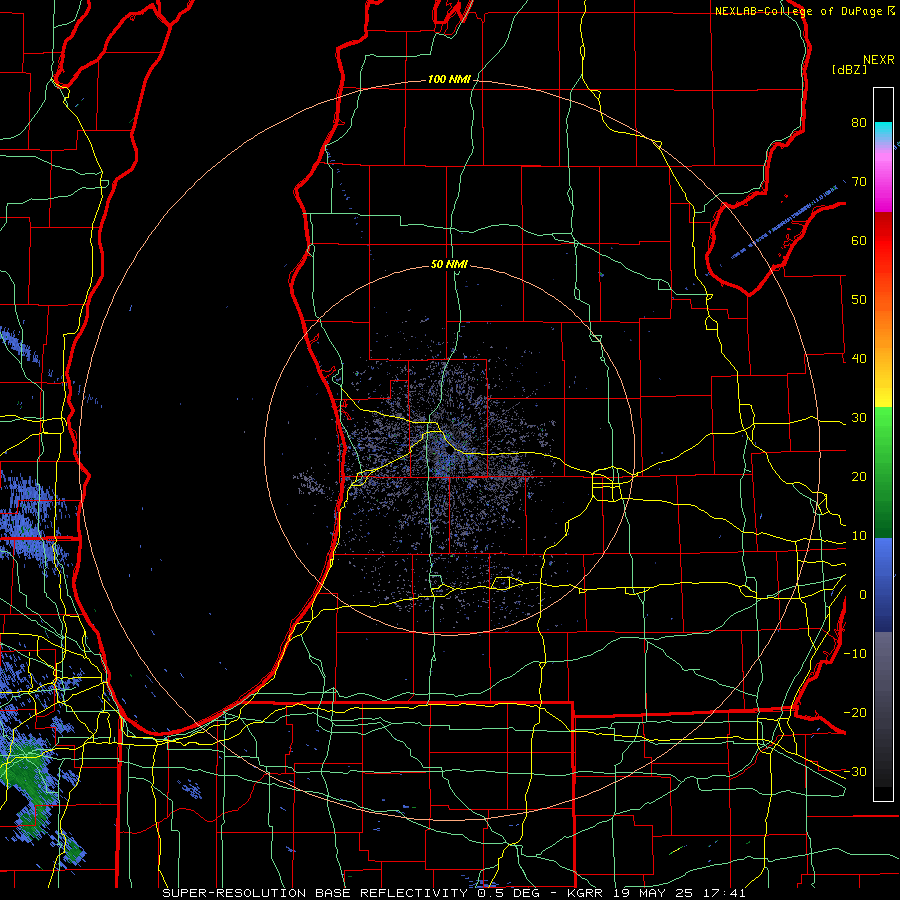Click the blue segment of the reflectivity color bar
Viewport: 900px width, 900px height.
pos(883,584)
